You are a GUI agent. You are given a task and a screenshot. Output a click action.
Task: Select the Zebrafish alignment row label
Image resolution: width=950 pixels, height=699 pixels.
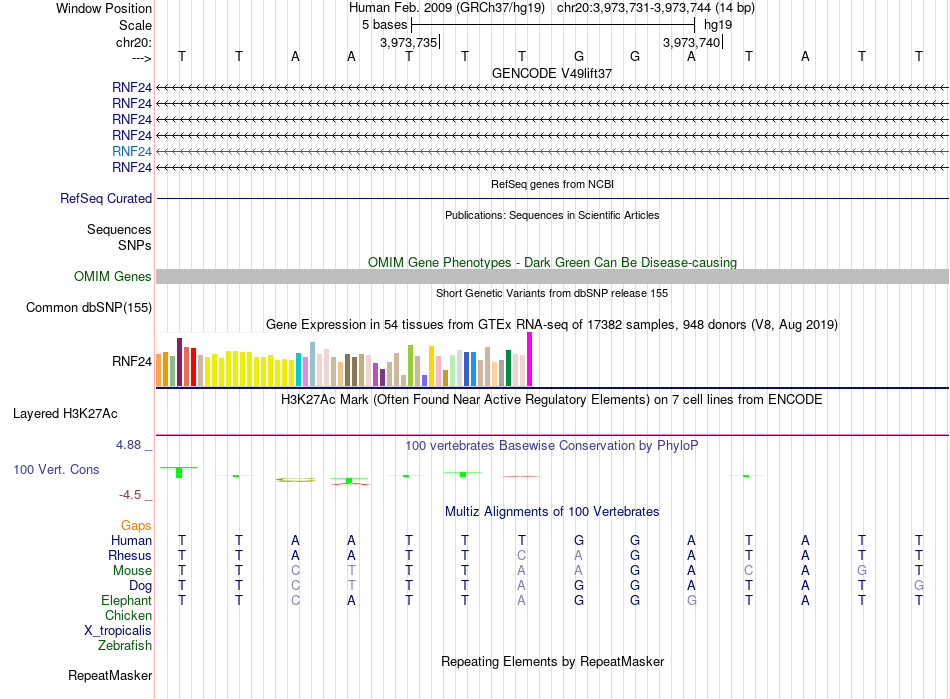[x=125, y=646]
